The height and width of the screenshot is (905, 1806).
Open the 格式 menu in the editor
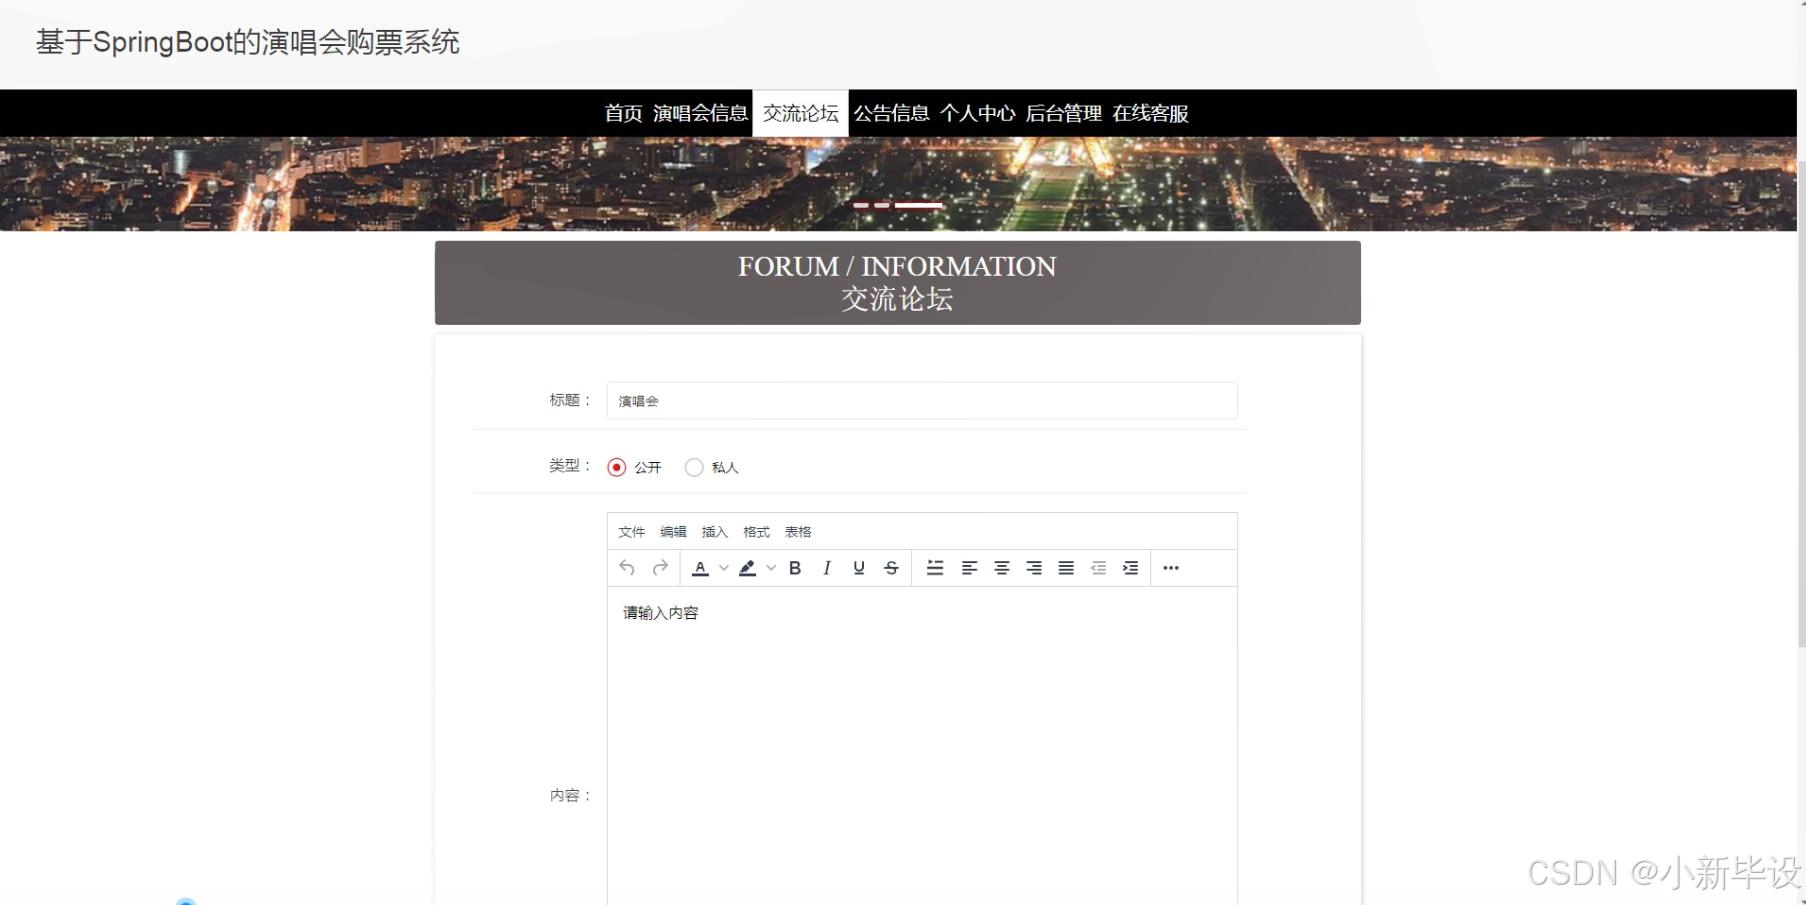click(x=756, y=532)
